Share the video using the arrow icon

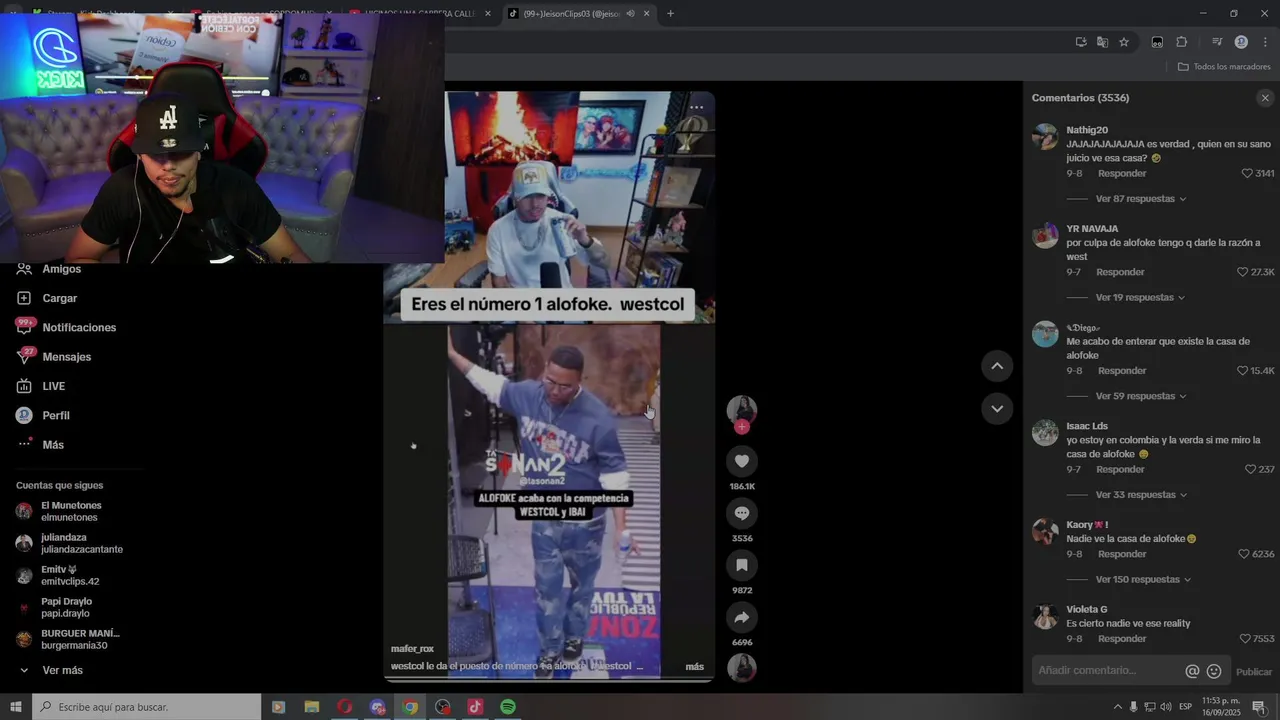[x=741, y=617]
